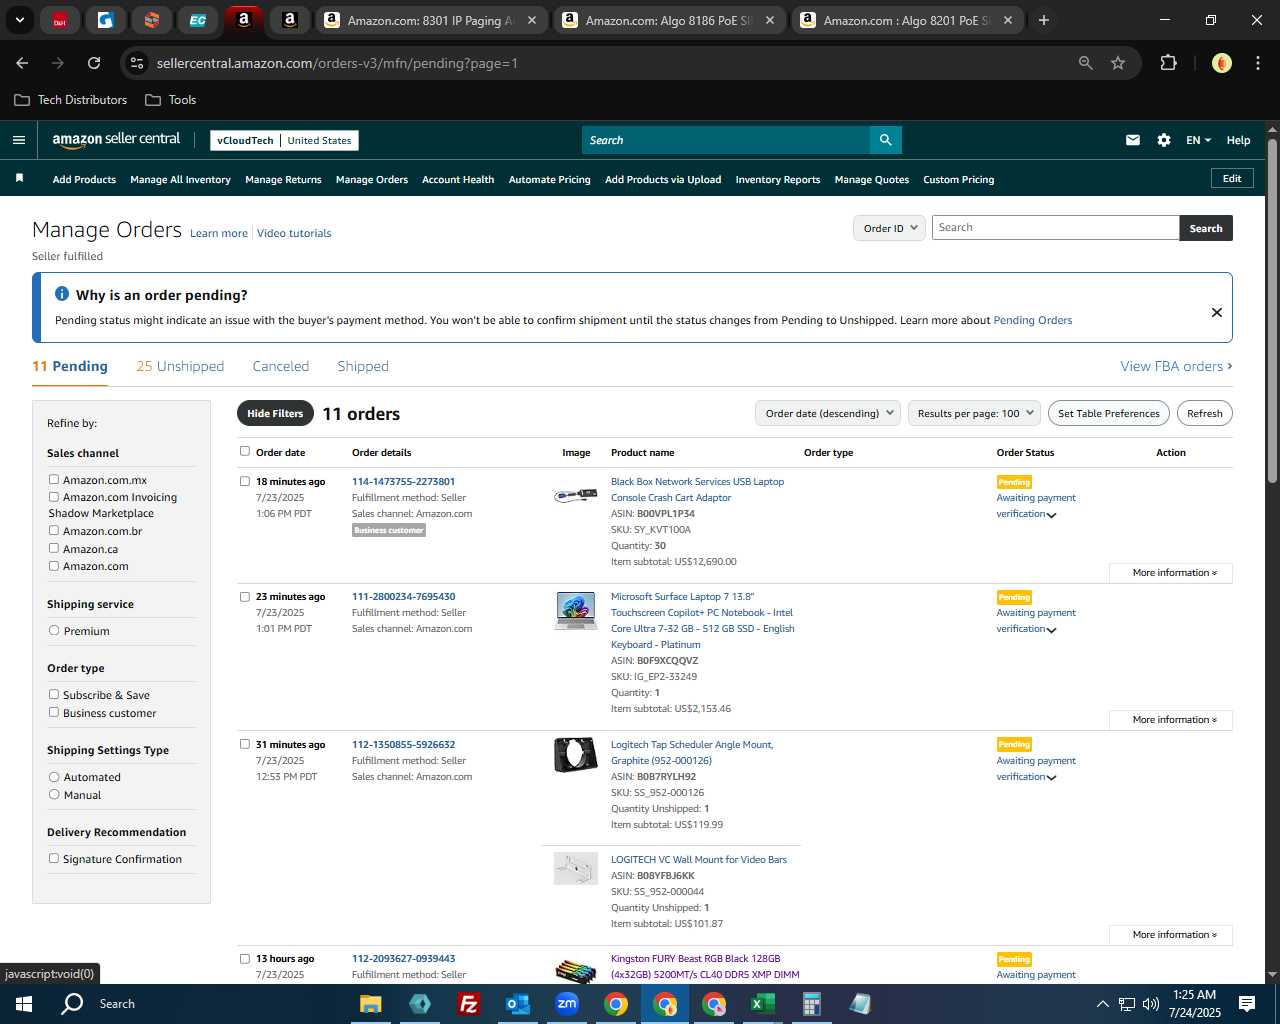Click the header Search input box
This screenshot has width=1280, height=1024.
726,140
